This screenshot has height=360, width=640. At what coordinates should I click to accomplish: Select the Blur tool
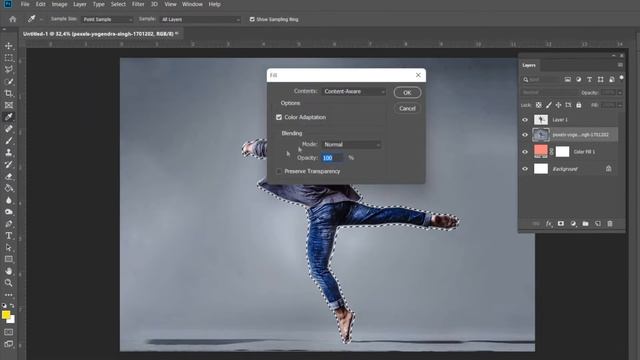point(9,200)
